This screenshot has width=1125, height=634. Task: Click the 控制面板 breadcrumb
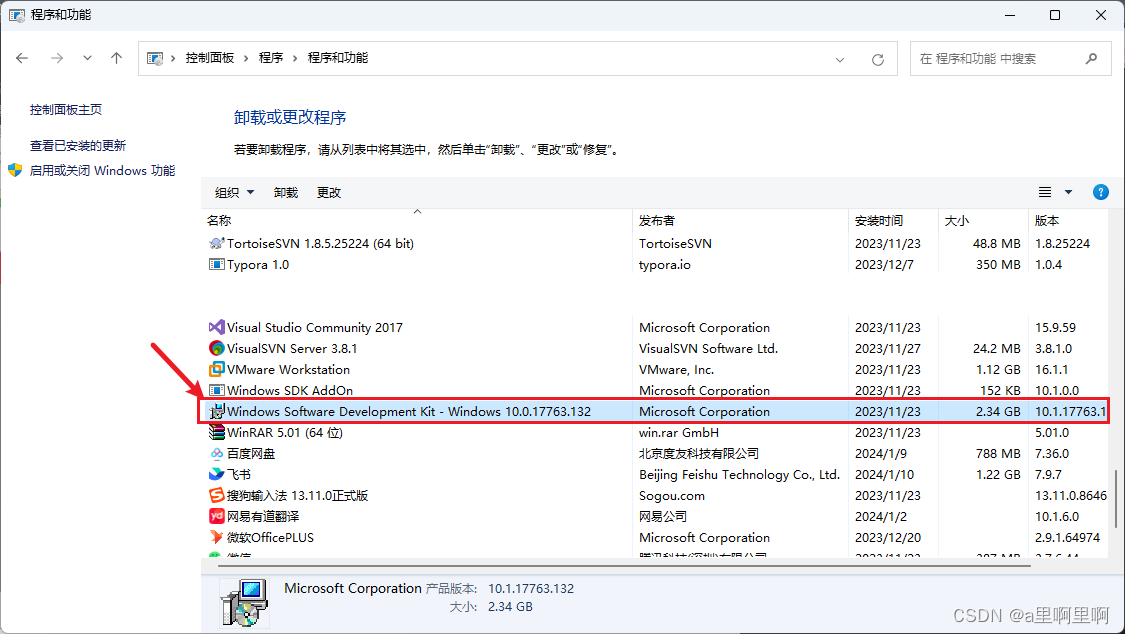click(210, 58)
